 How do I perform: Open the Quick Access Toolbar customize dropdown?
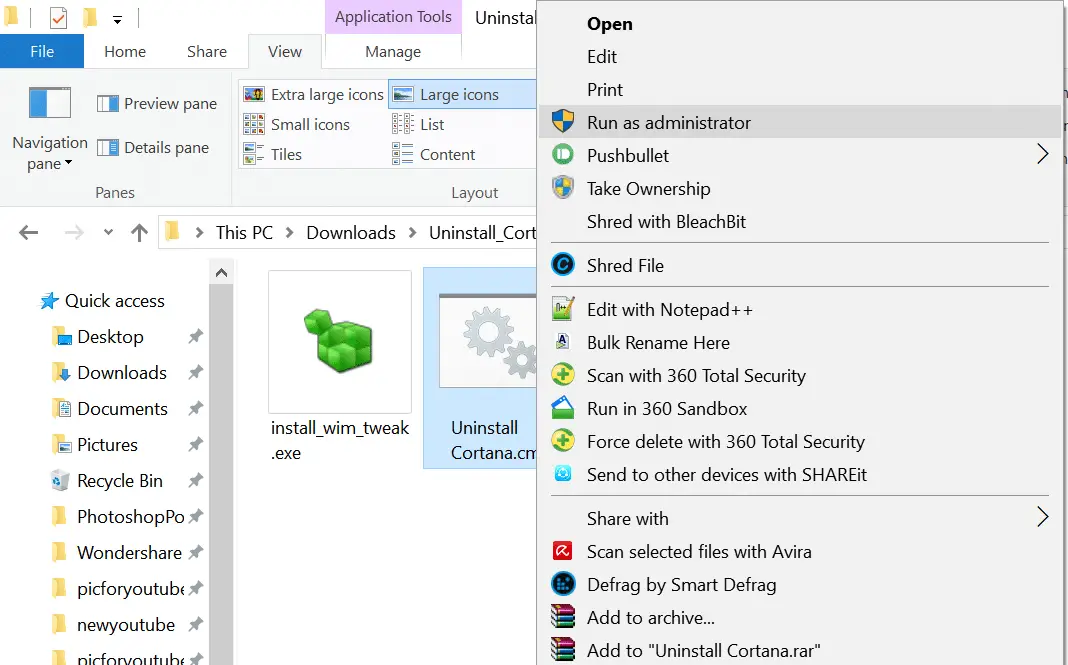tap(117, 20)
